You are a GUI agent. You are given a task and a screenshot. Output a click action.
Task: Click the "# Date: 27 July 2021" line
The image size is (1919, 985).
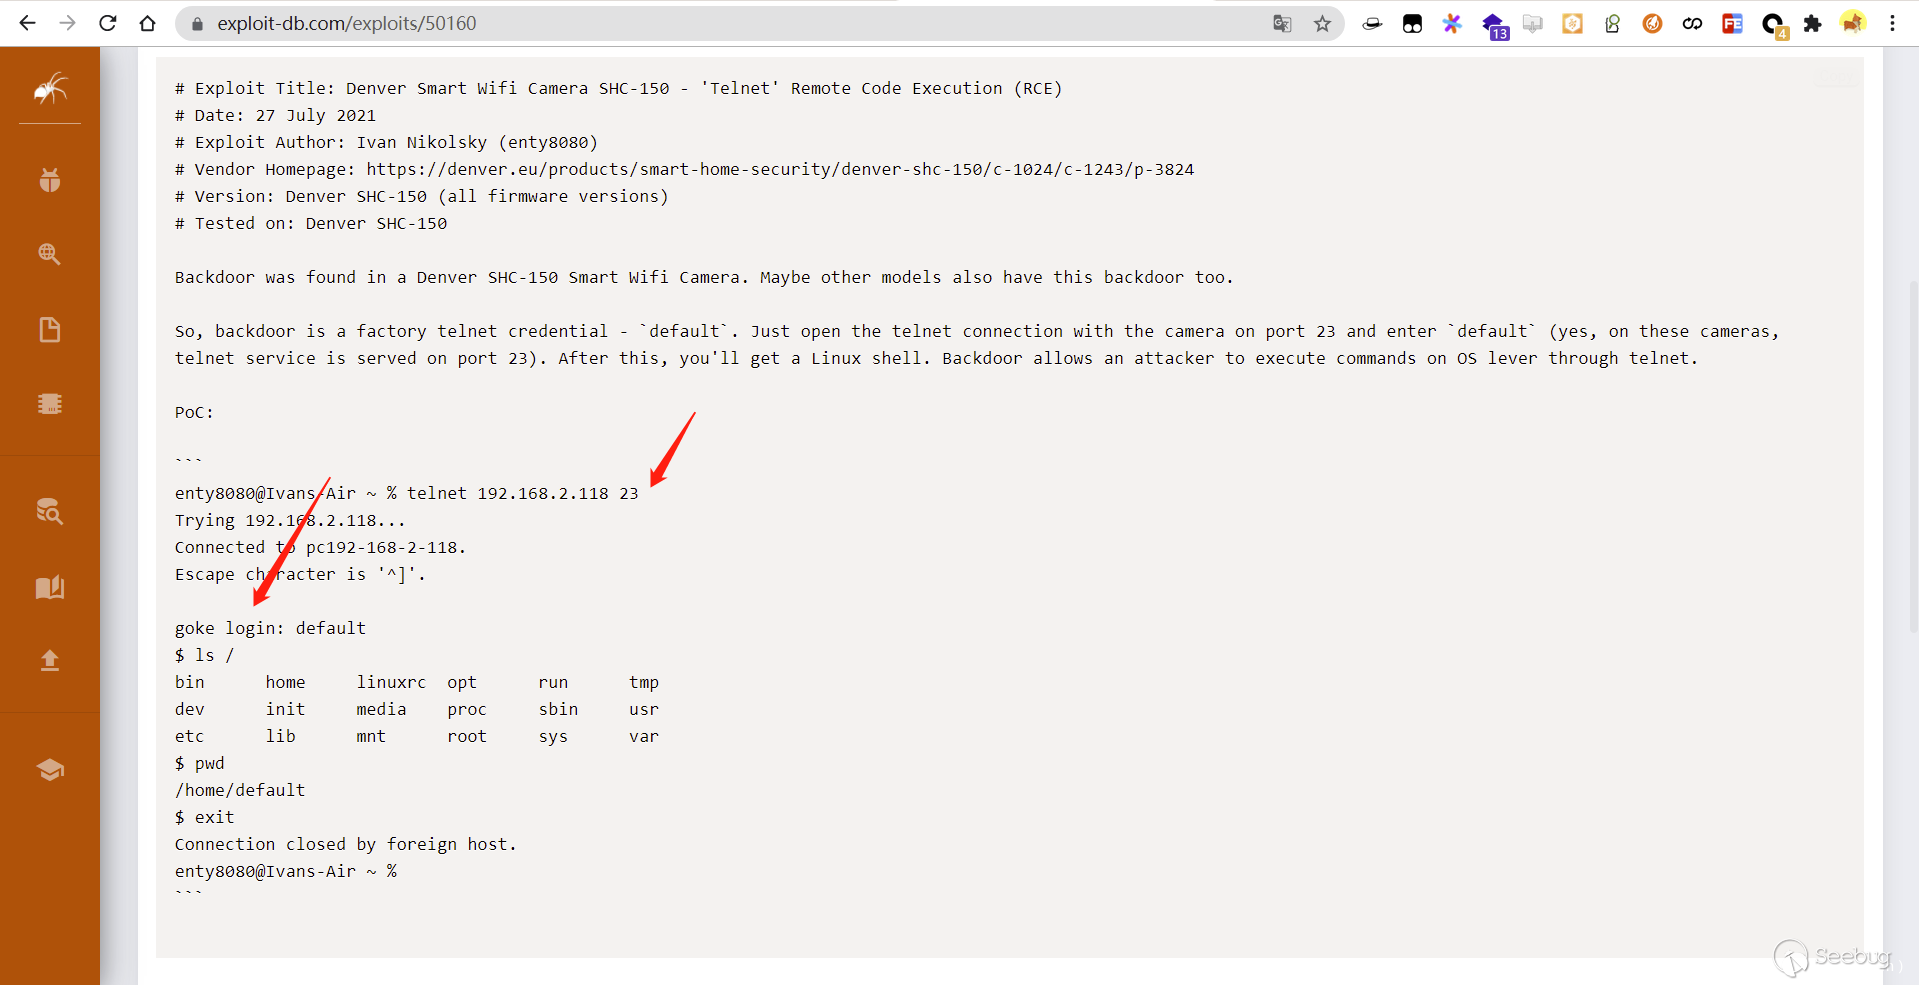coord(276,115)
